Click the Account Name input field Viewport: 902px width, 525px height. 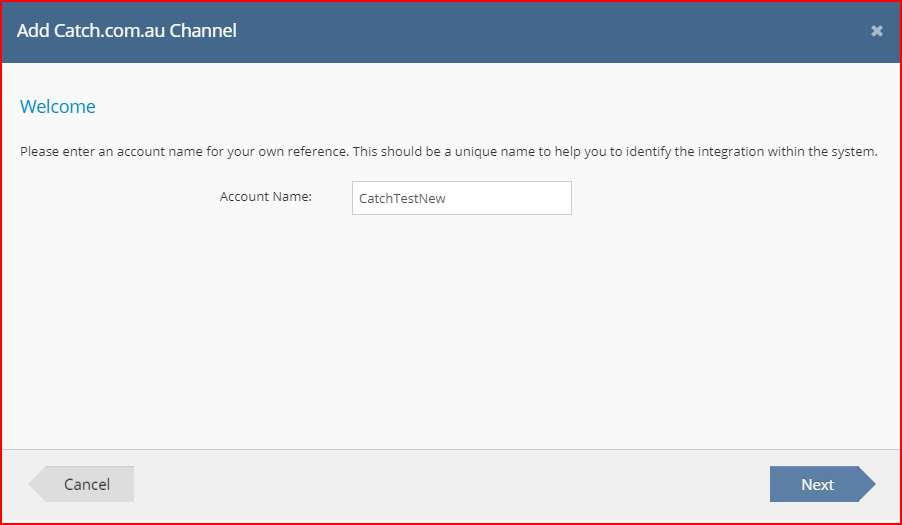[461, 198]
